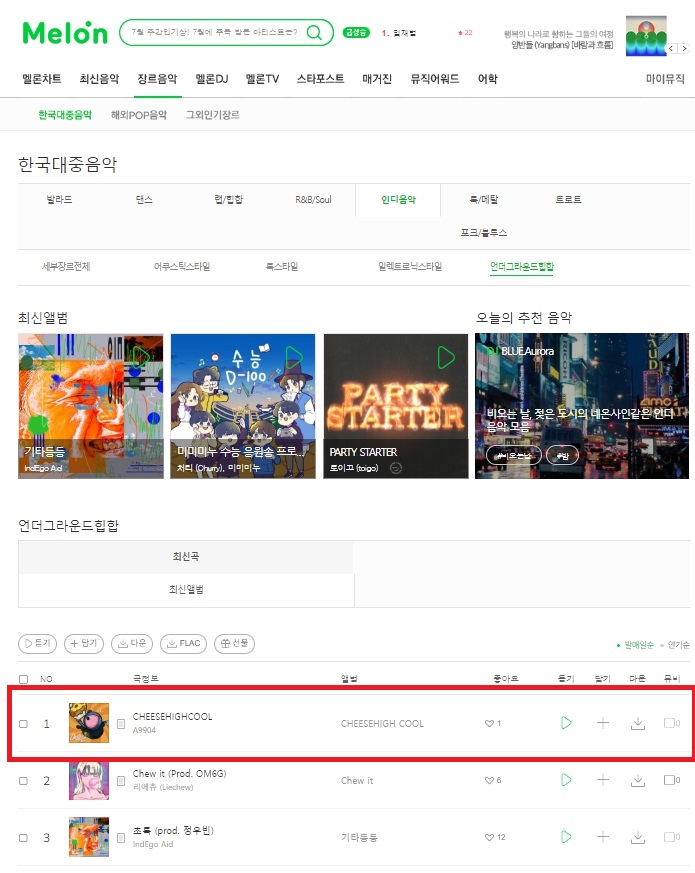This screenshot has height=873, width=695.
Task: Sort the list by 인기순
Action: click(678, 645)
